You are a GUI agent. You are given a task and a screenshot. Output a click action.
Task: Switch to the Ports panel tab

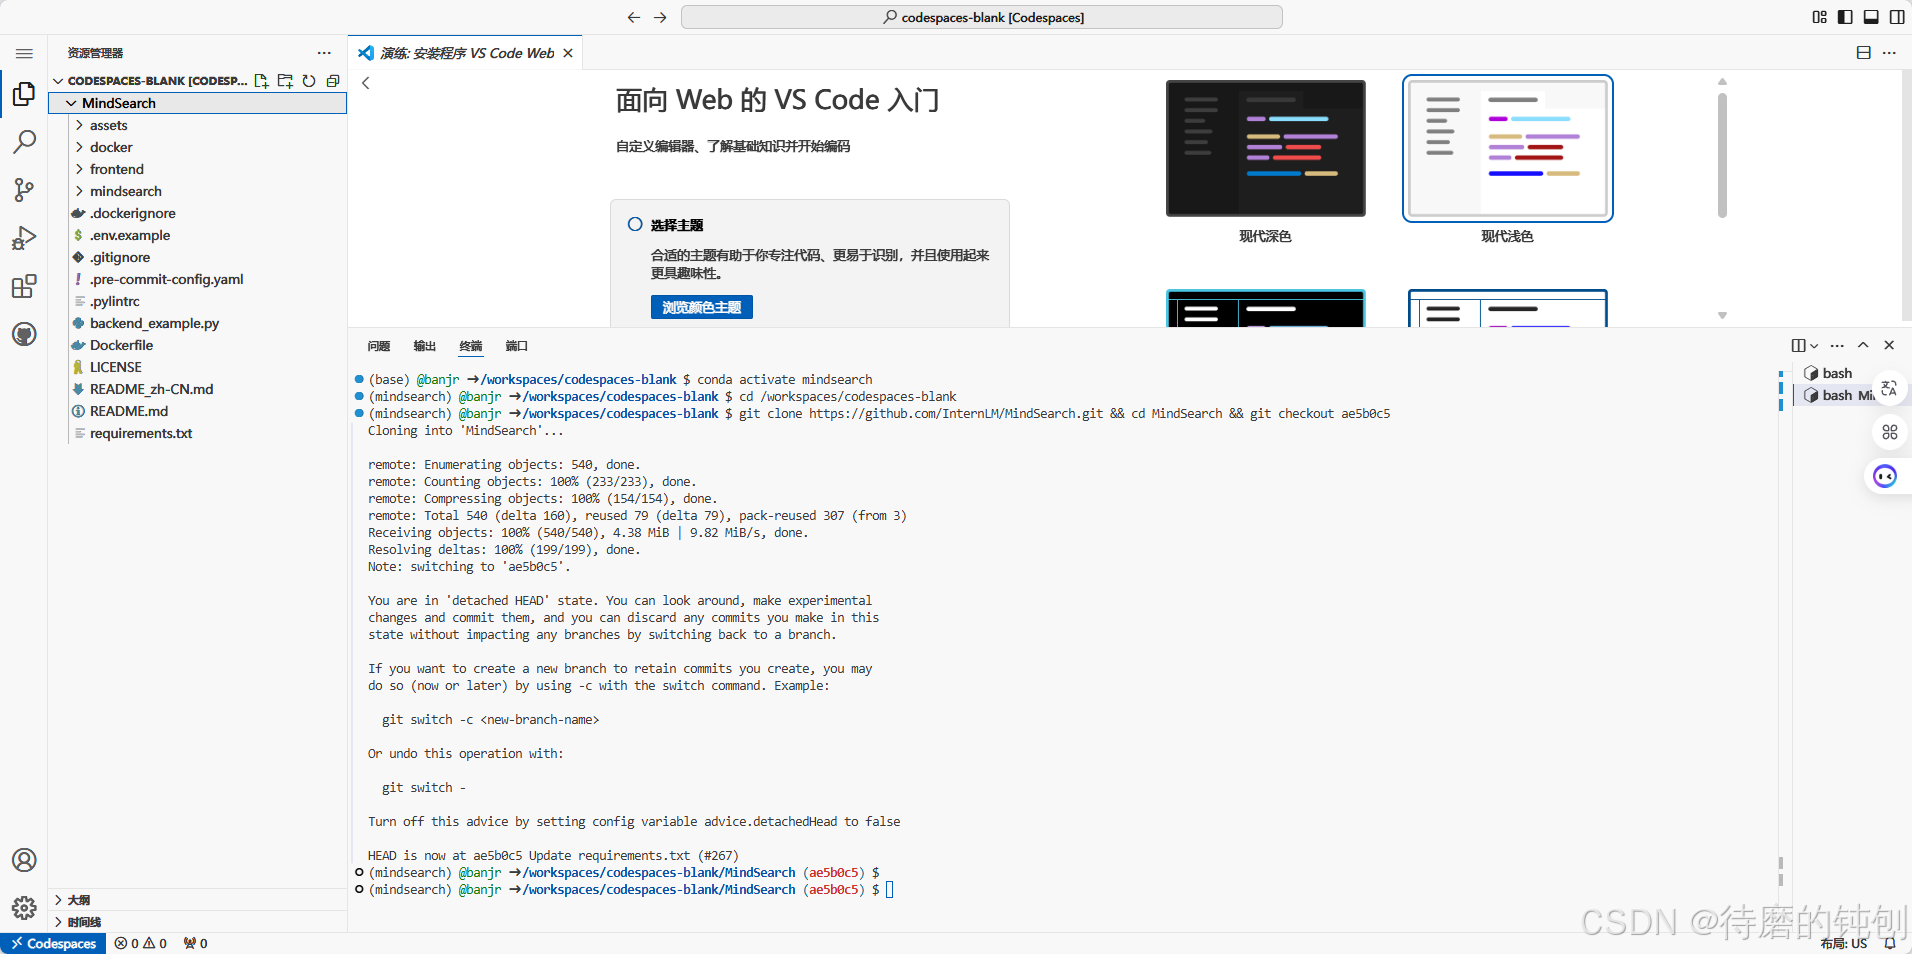point(517,346)
